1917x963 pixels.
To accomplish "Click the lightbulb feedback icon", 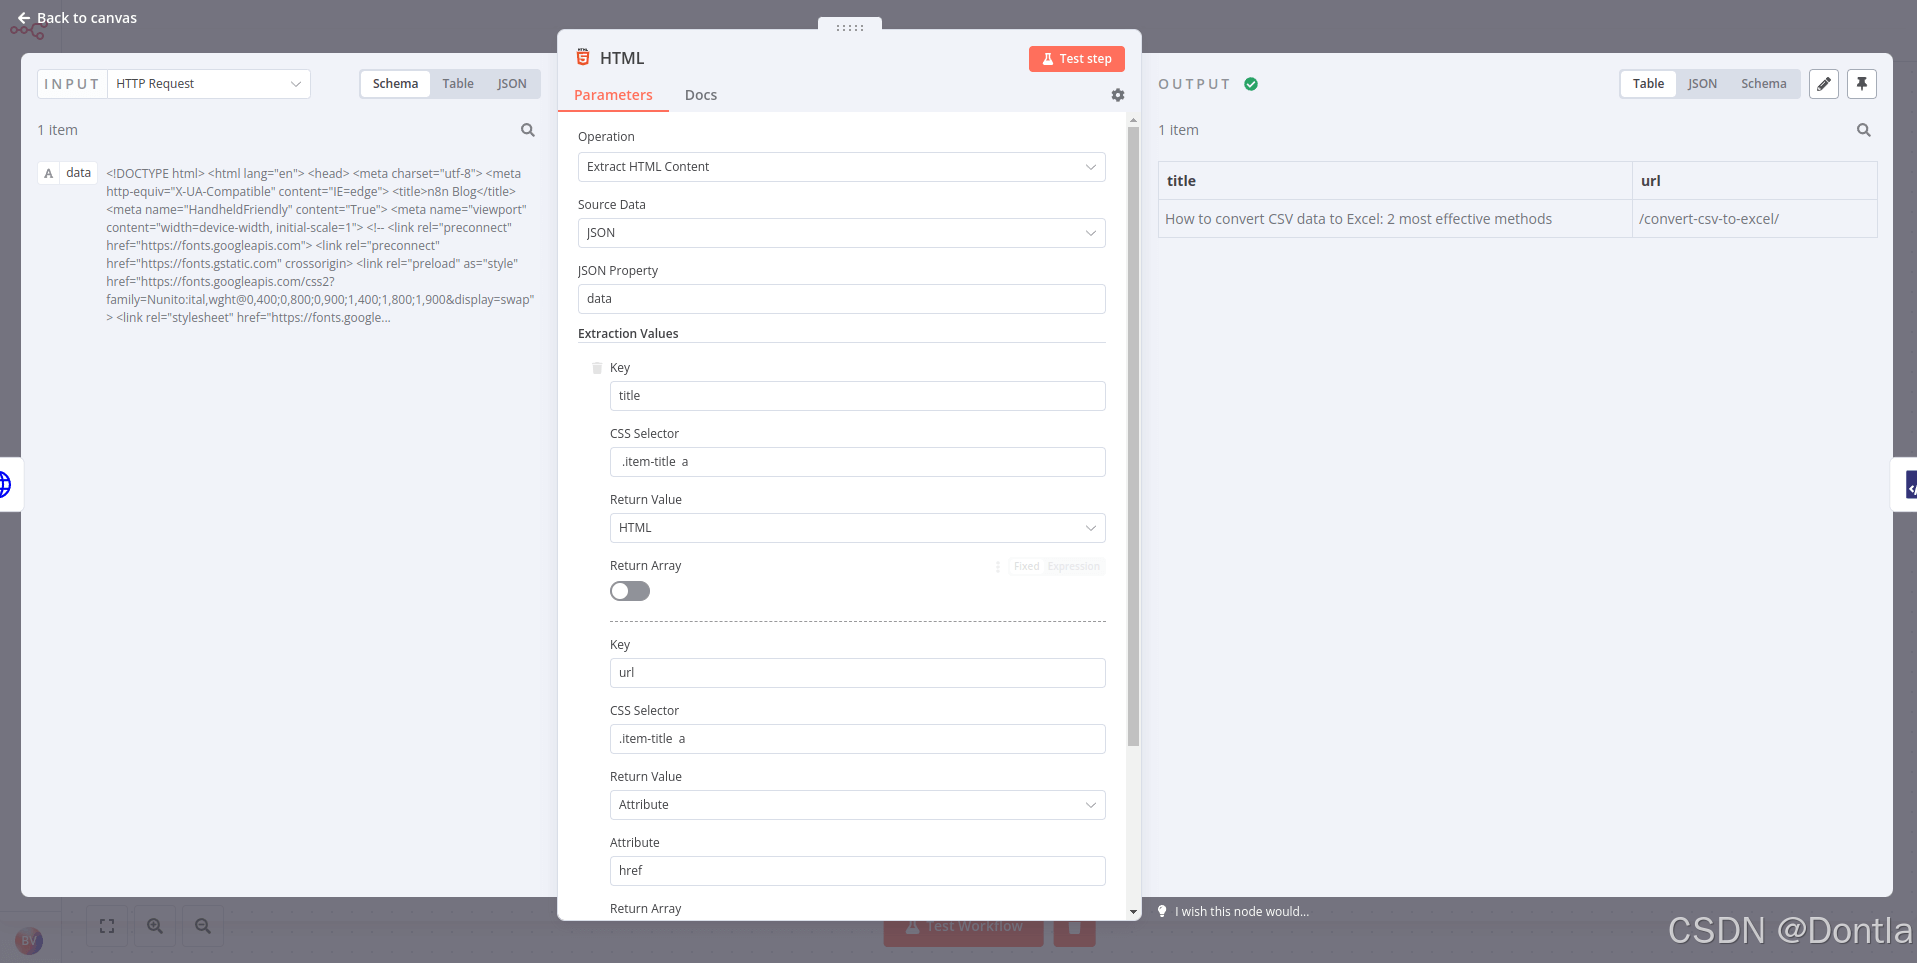I will [1162, 911].
